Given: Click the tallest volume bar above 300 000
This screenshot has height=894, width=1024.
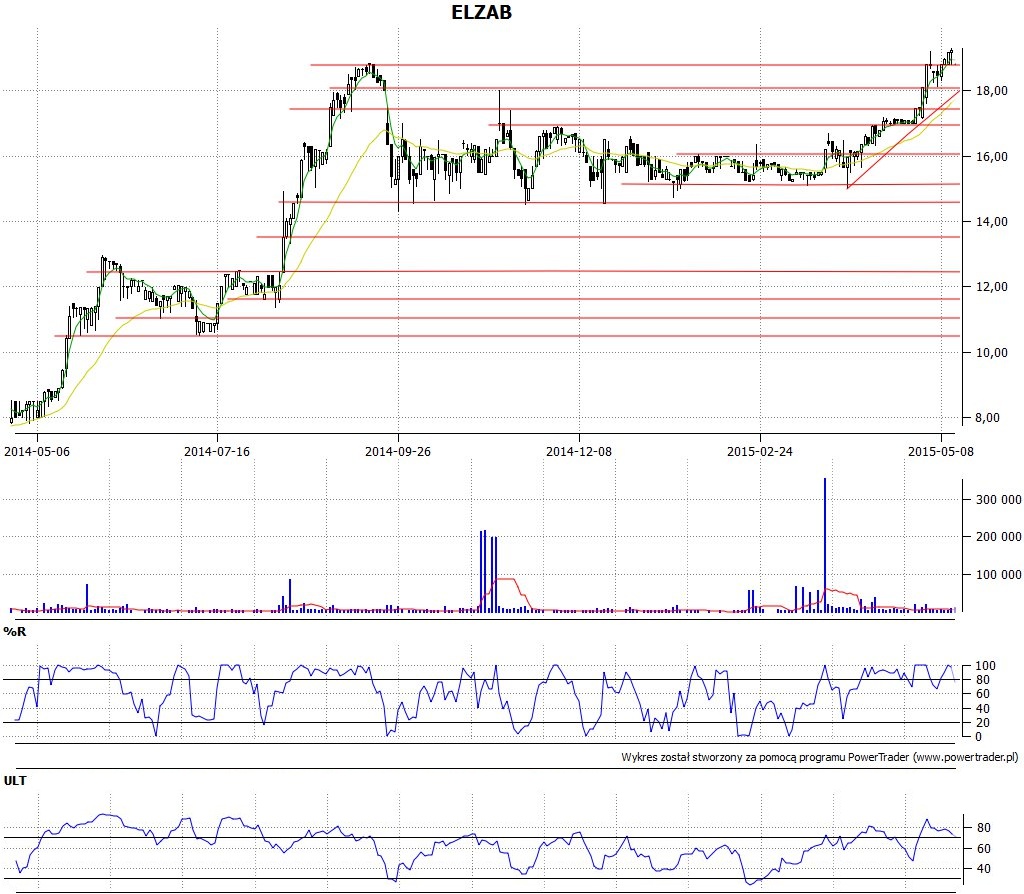Looking at the screenshot, I should coord(825,545).
